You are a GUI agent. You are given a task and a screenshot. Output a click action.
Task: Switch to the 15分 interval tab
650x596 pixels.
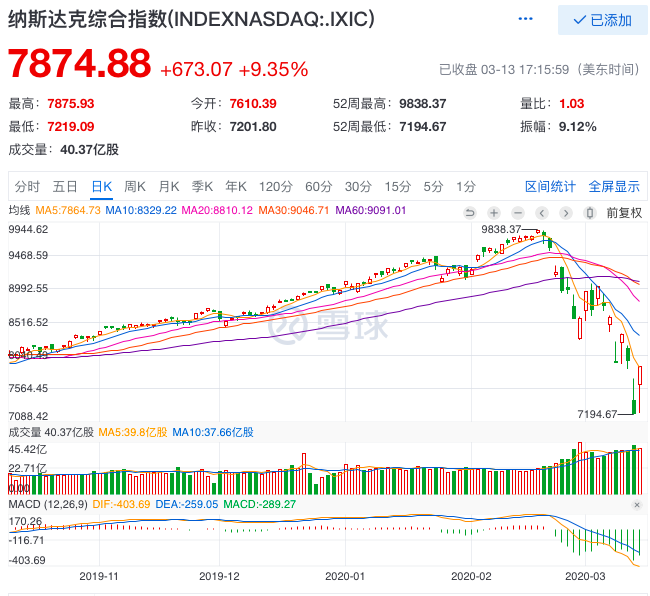tap(397, 187)
